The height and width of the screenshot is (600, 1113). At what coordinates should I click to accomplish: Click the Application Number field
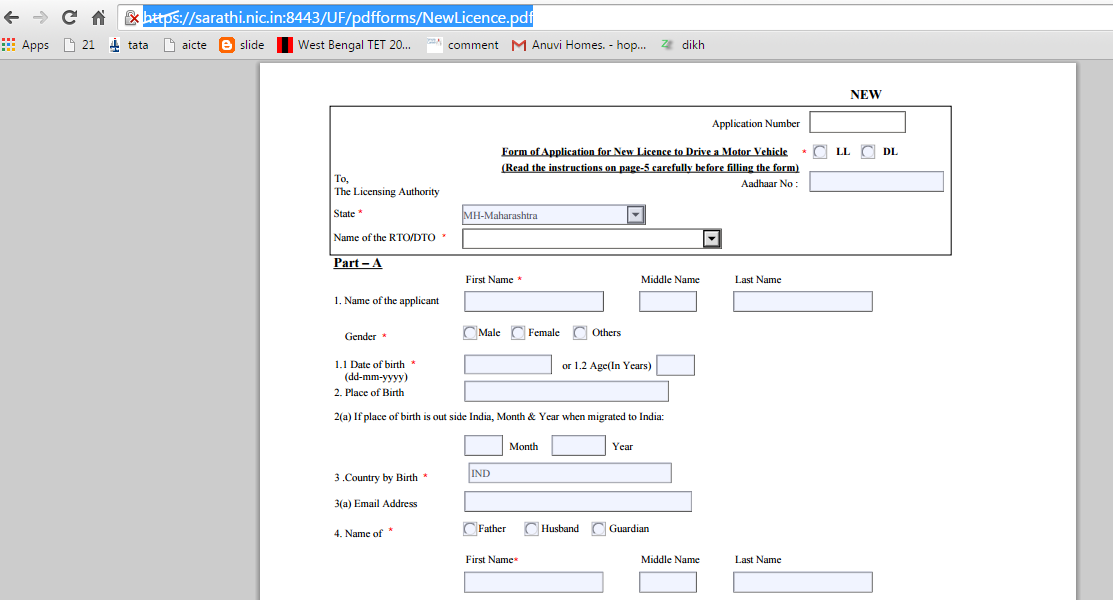pos(857,122)
